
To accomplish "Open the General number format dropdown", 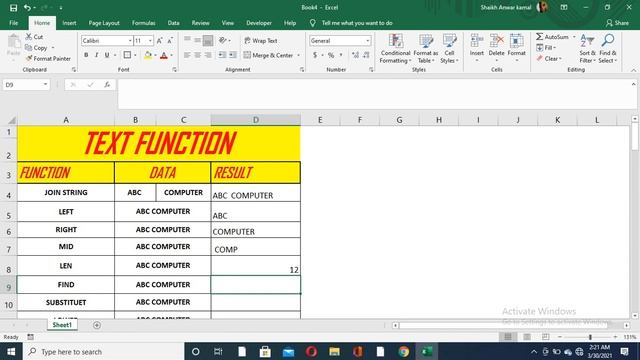I will coord(368,40).
